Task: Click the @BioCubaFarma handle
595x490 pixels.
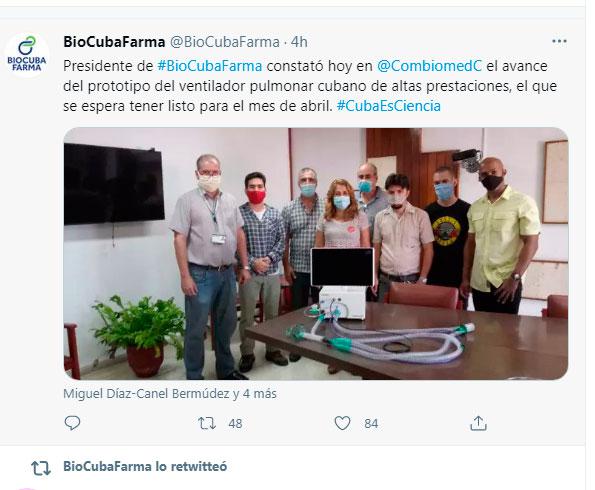Action: (225, 42)
